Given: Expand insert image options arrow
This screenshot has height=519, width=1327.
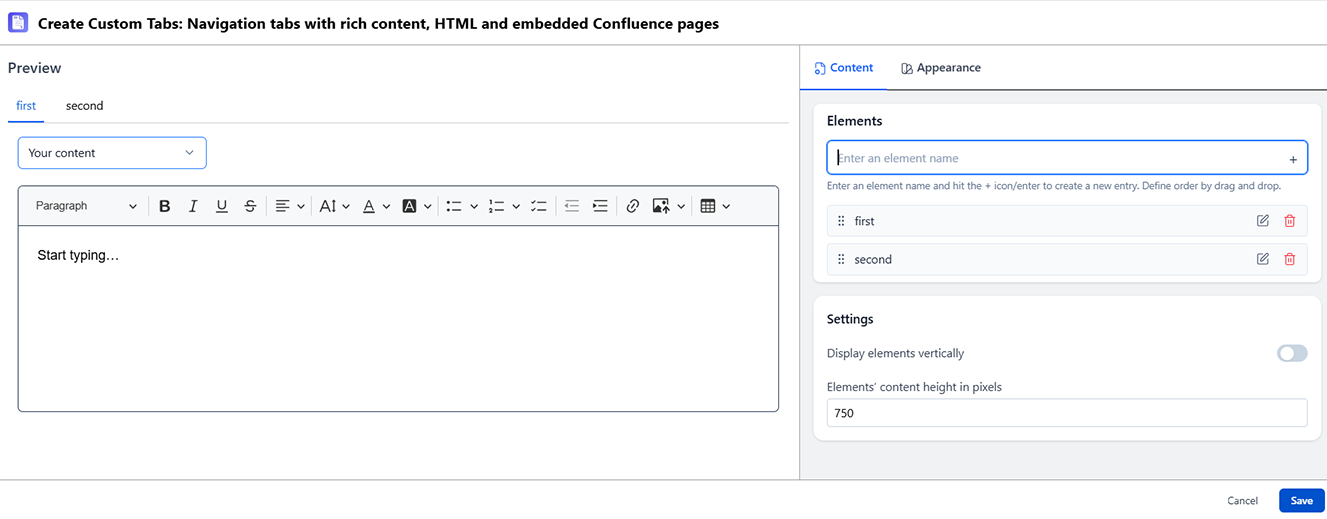Looking at the screenshot, I should tap(681, 207).
